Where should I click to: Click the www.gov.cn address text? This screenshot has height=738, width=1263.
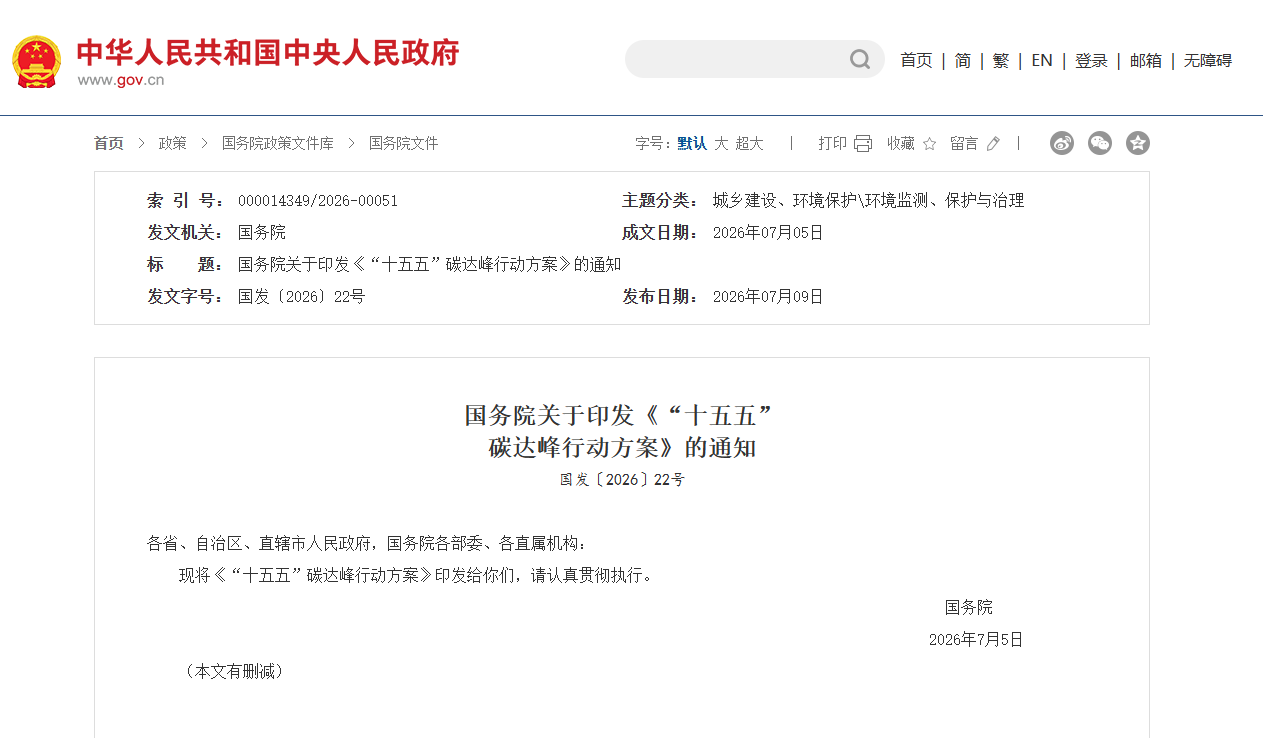pos(120,81)
